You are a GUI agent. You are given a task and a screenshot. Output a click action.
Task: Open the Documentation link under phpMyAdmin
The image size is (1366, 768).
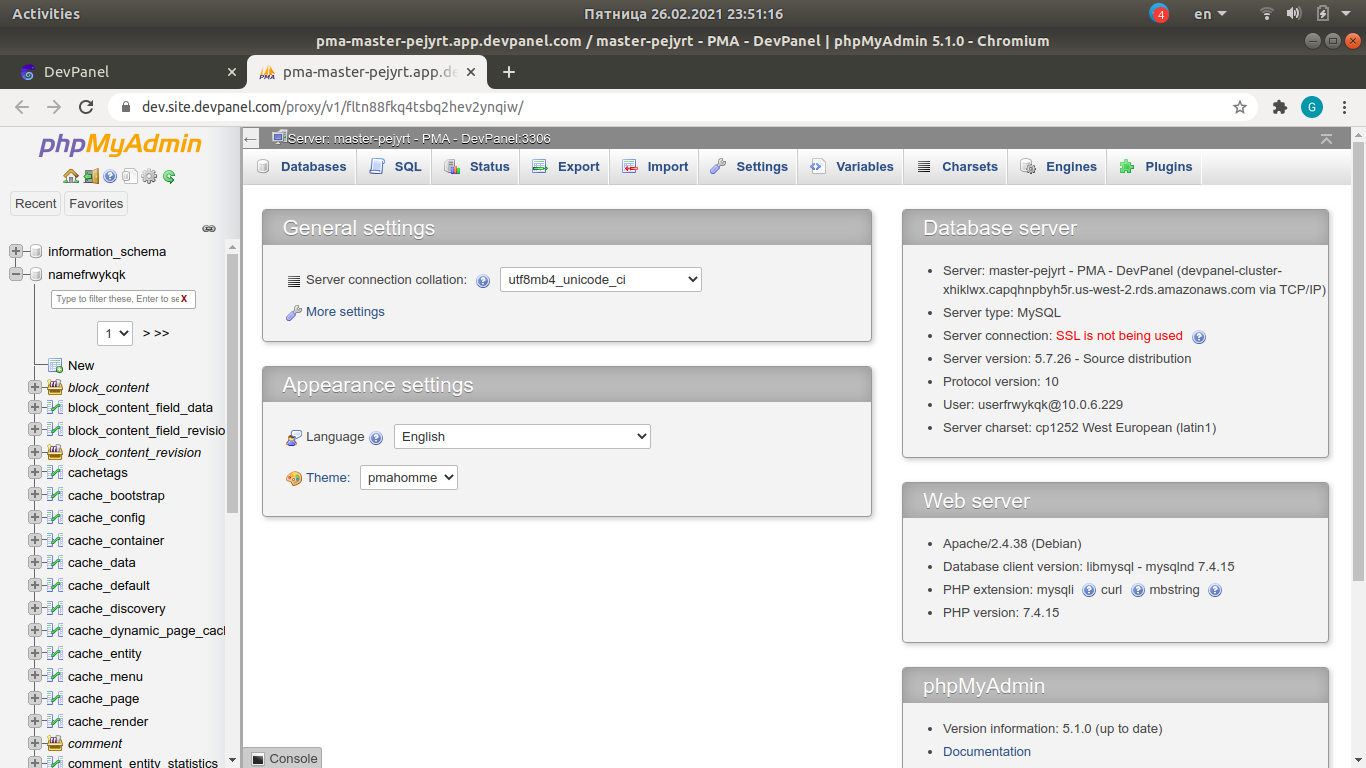[986, 751]
